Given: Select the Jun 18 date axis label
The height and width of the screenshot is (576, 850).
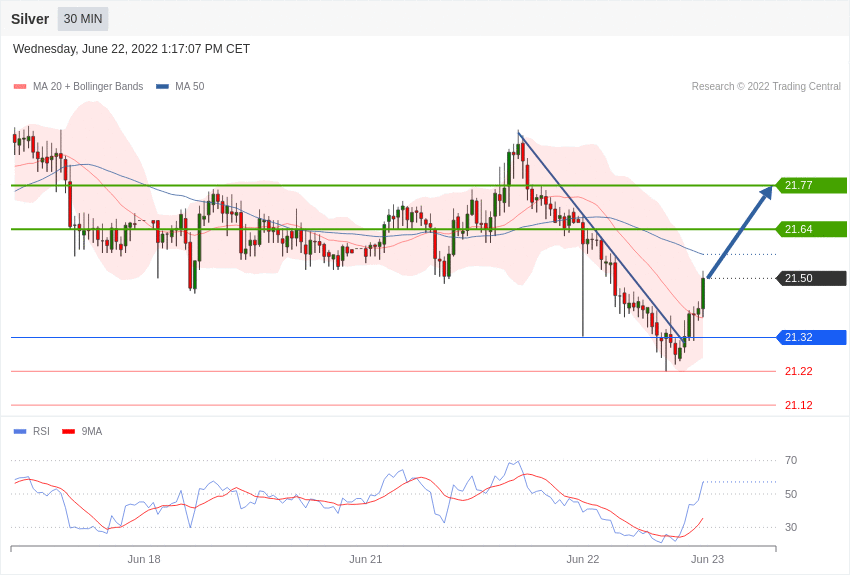Looking at the screenshot, I should [144, 559].
